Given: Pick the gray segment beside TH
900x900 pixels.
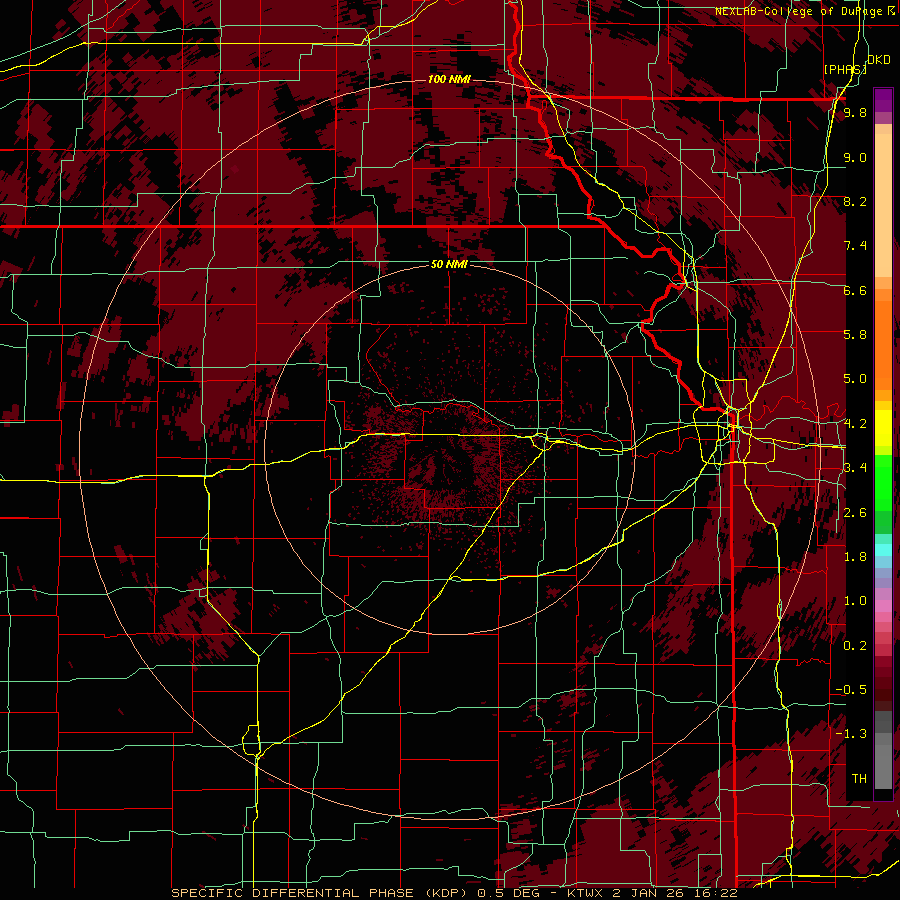Looking at the screenshot, I should point(883,766).
